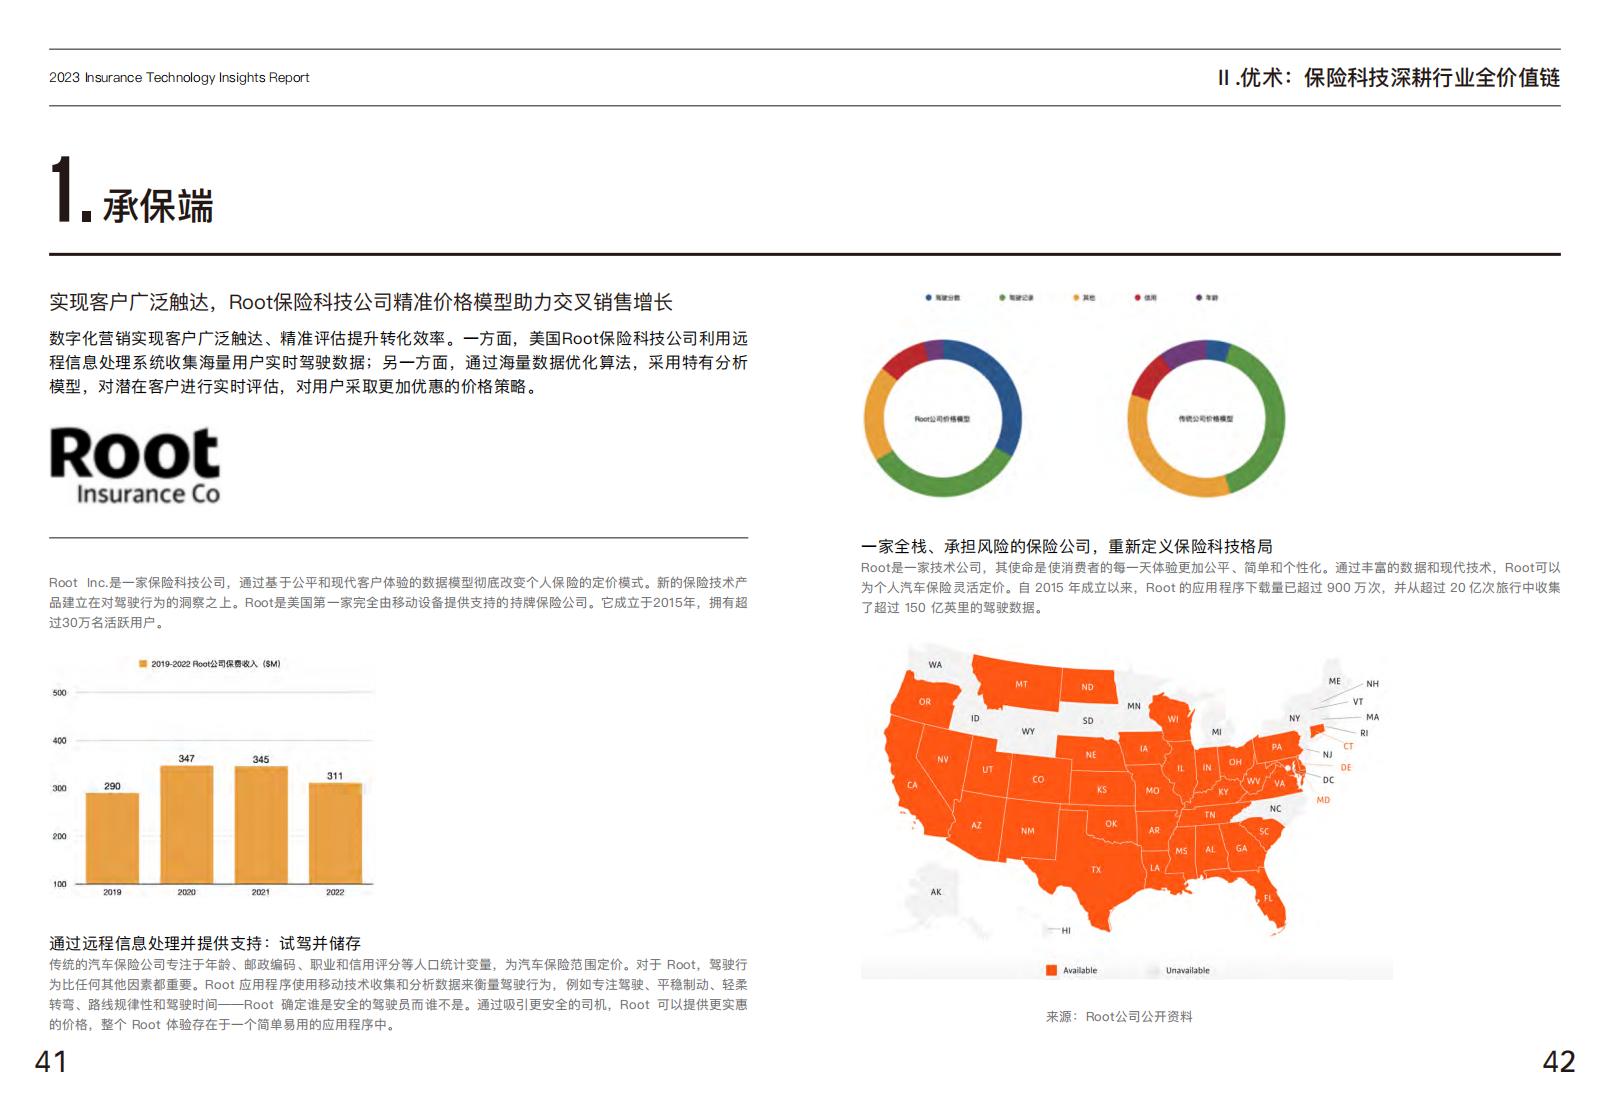Click the Root公司价格模型 donut center label

[942, 419]
